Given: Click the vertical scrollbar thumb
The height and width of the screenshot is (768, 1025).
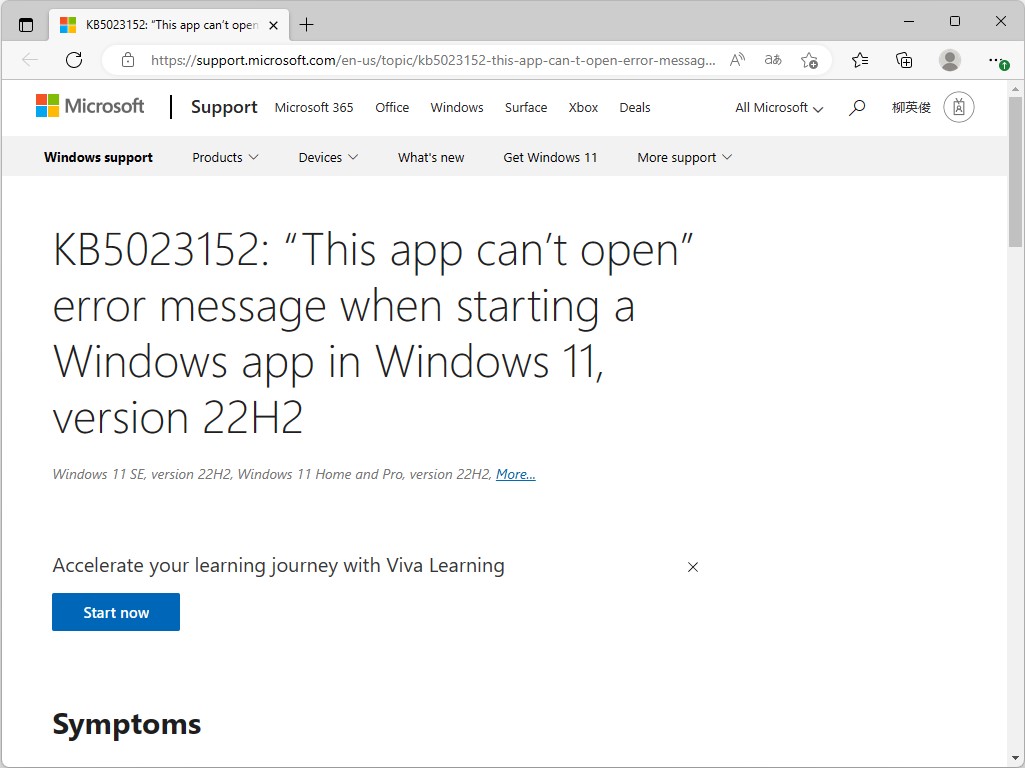Looking at the screenshot, I should [x=1015, y=172].
